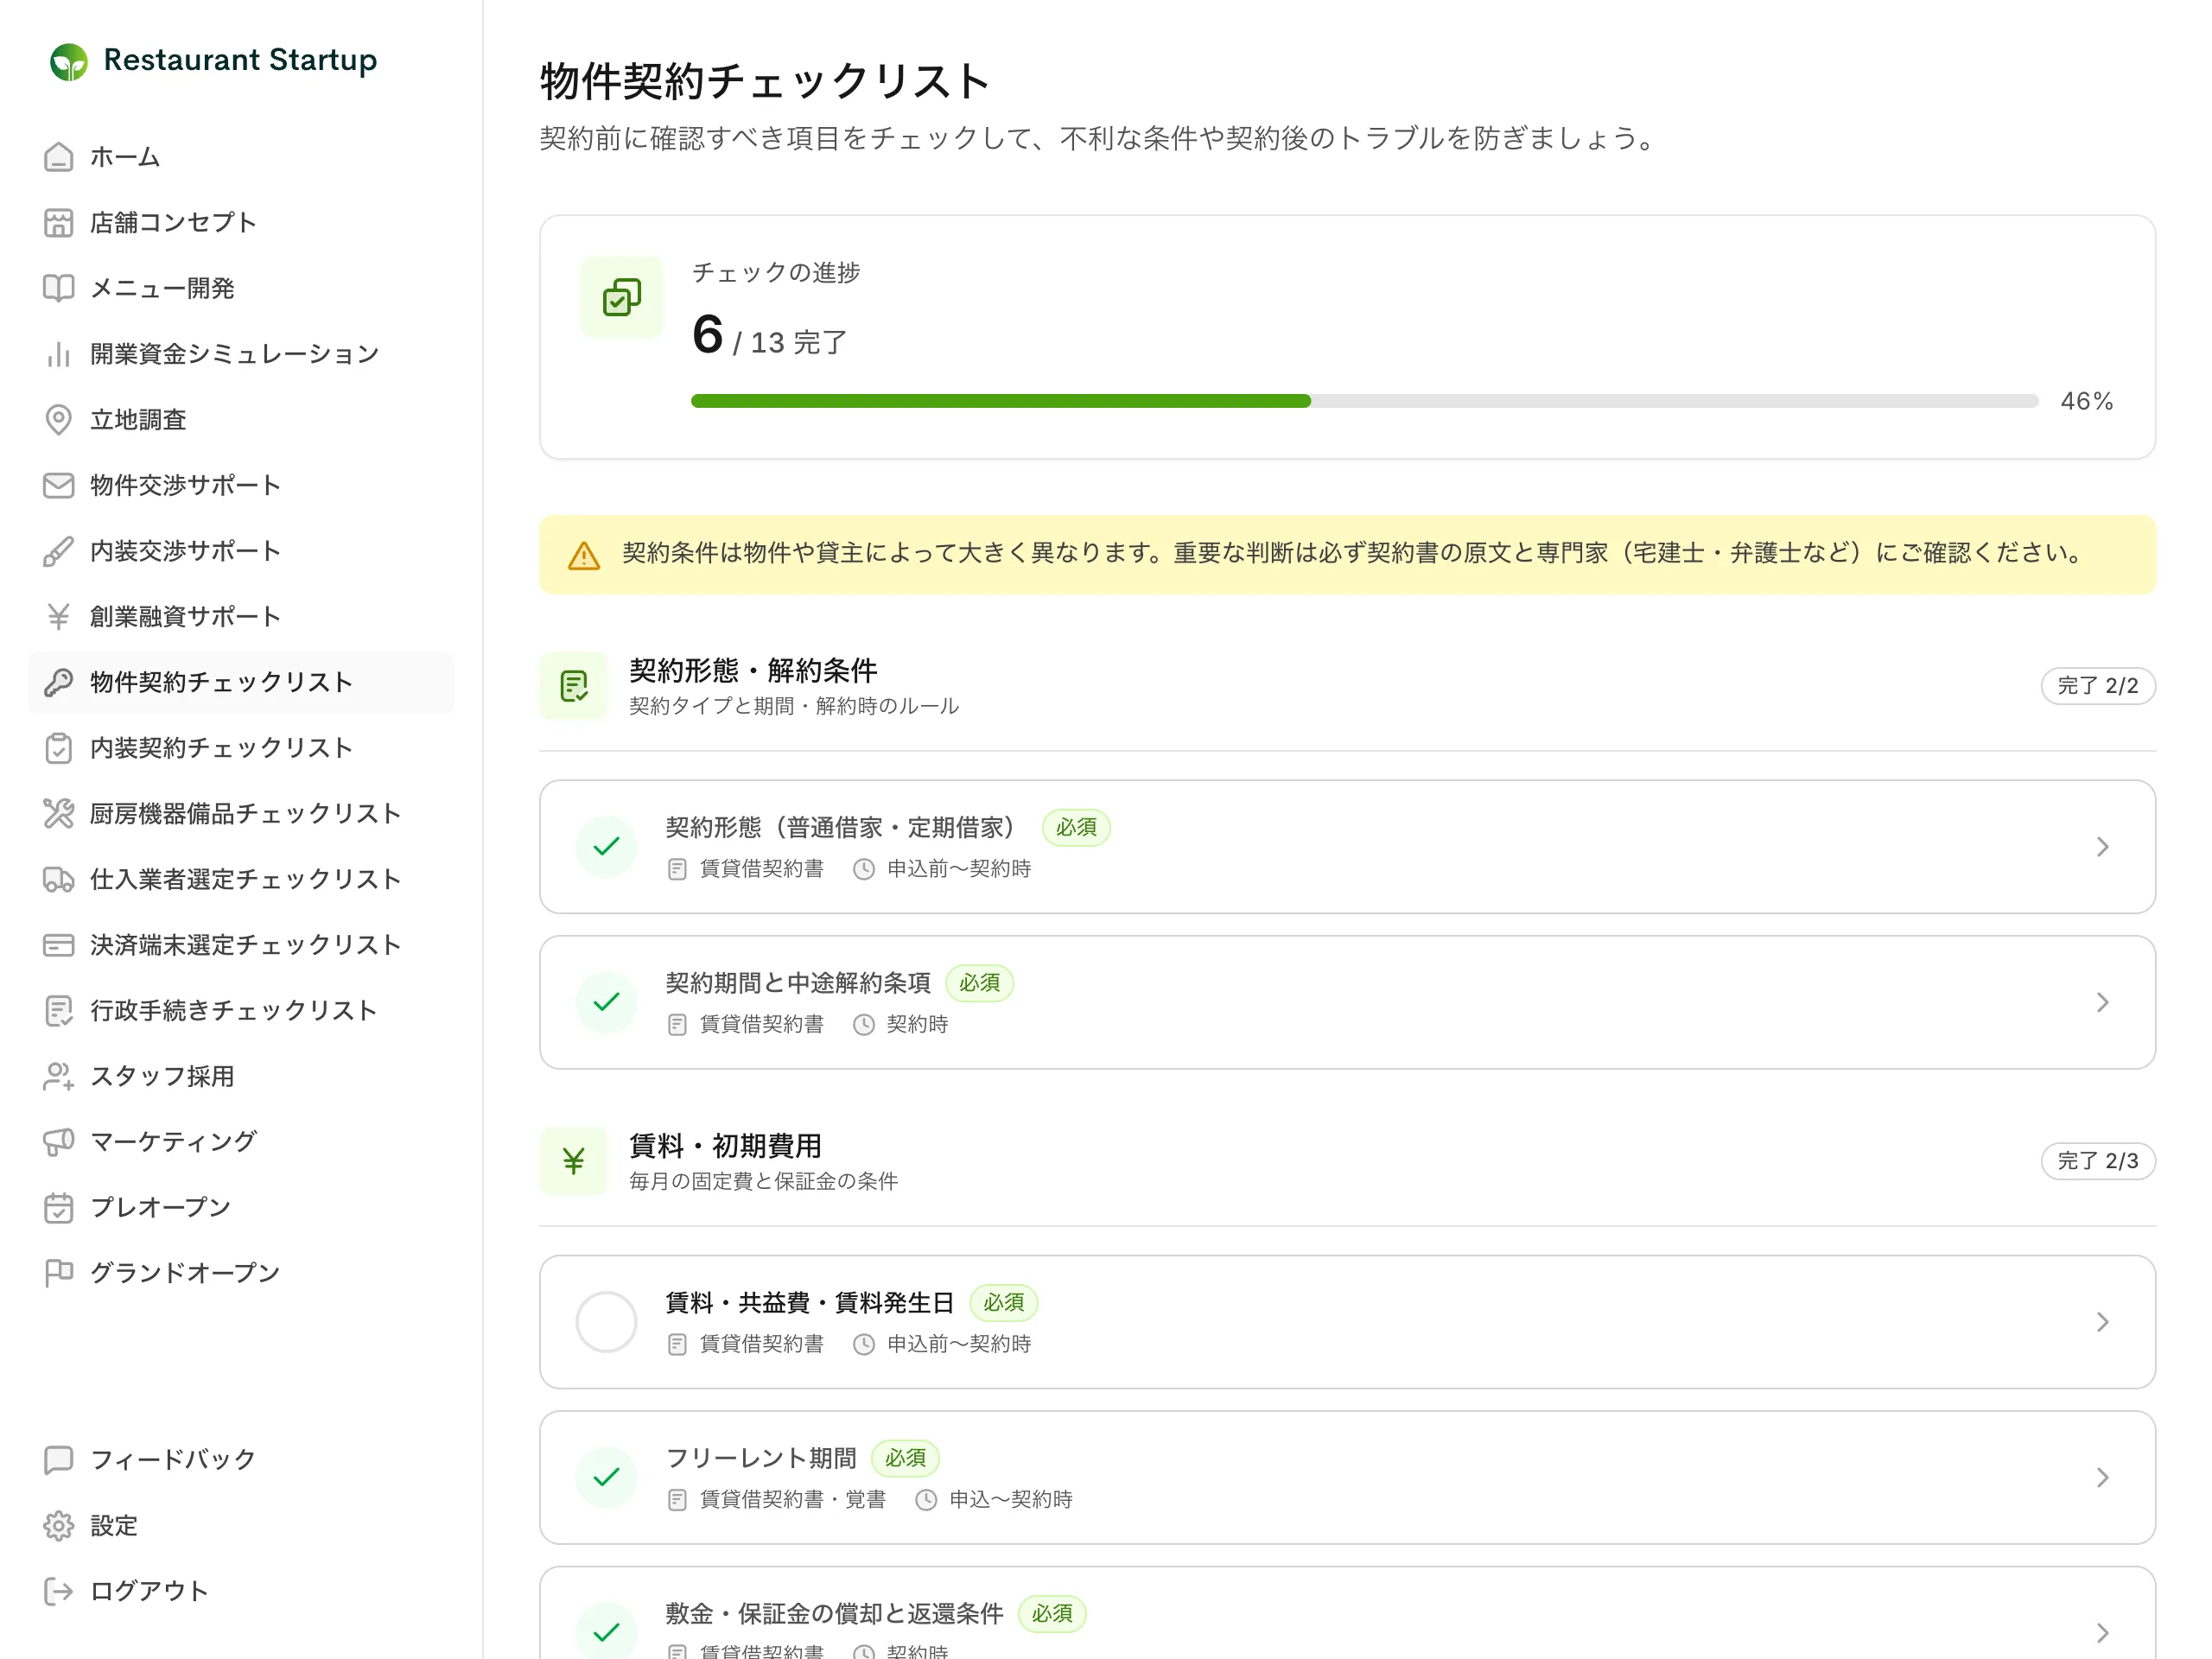Click the フィードバック speech bubble icon
The width and height of the screenshot is (2212, 1659).
click(59, 1460)
